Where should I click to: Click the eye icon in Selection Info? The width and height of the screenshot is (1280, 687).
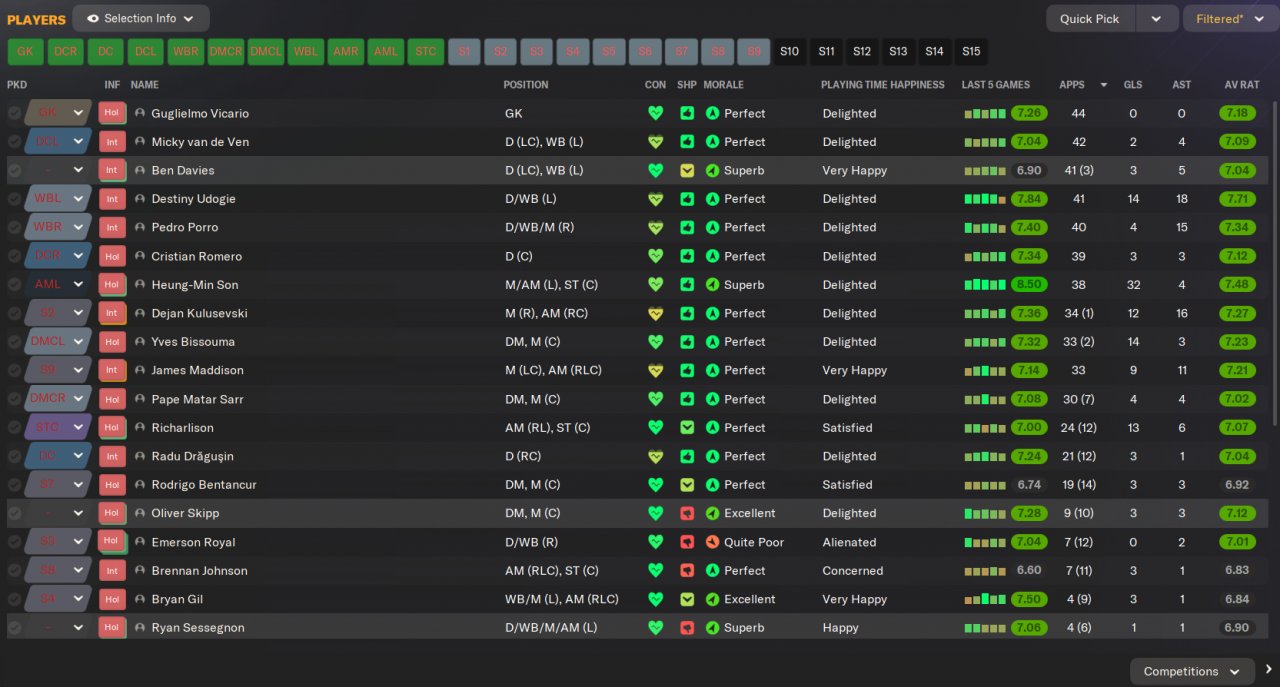(93, 18)
